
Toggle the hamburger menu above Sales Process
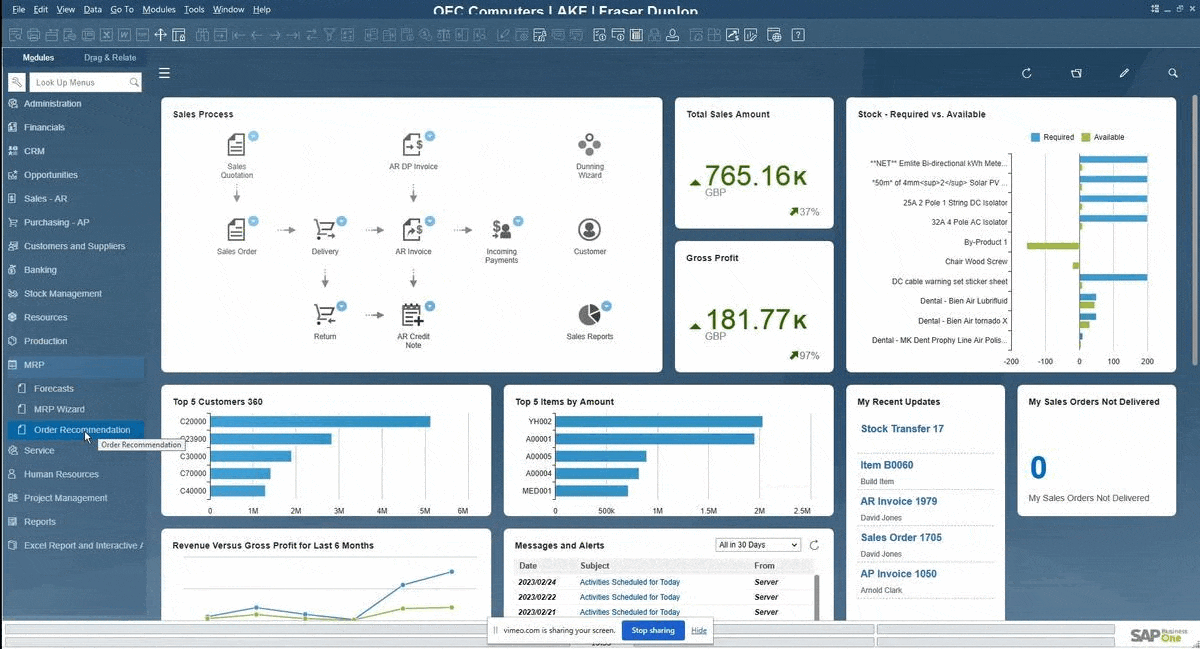click(x=164, y=73)
